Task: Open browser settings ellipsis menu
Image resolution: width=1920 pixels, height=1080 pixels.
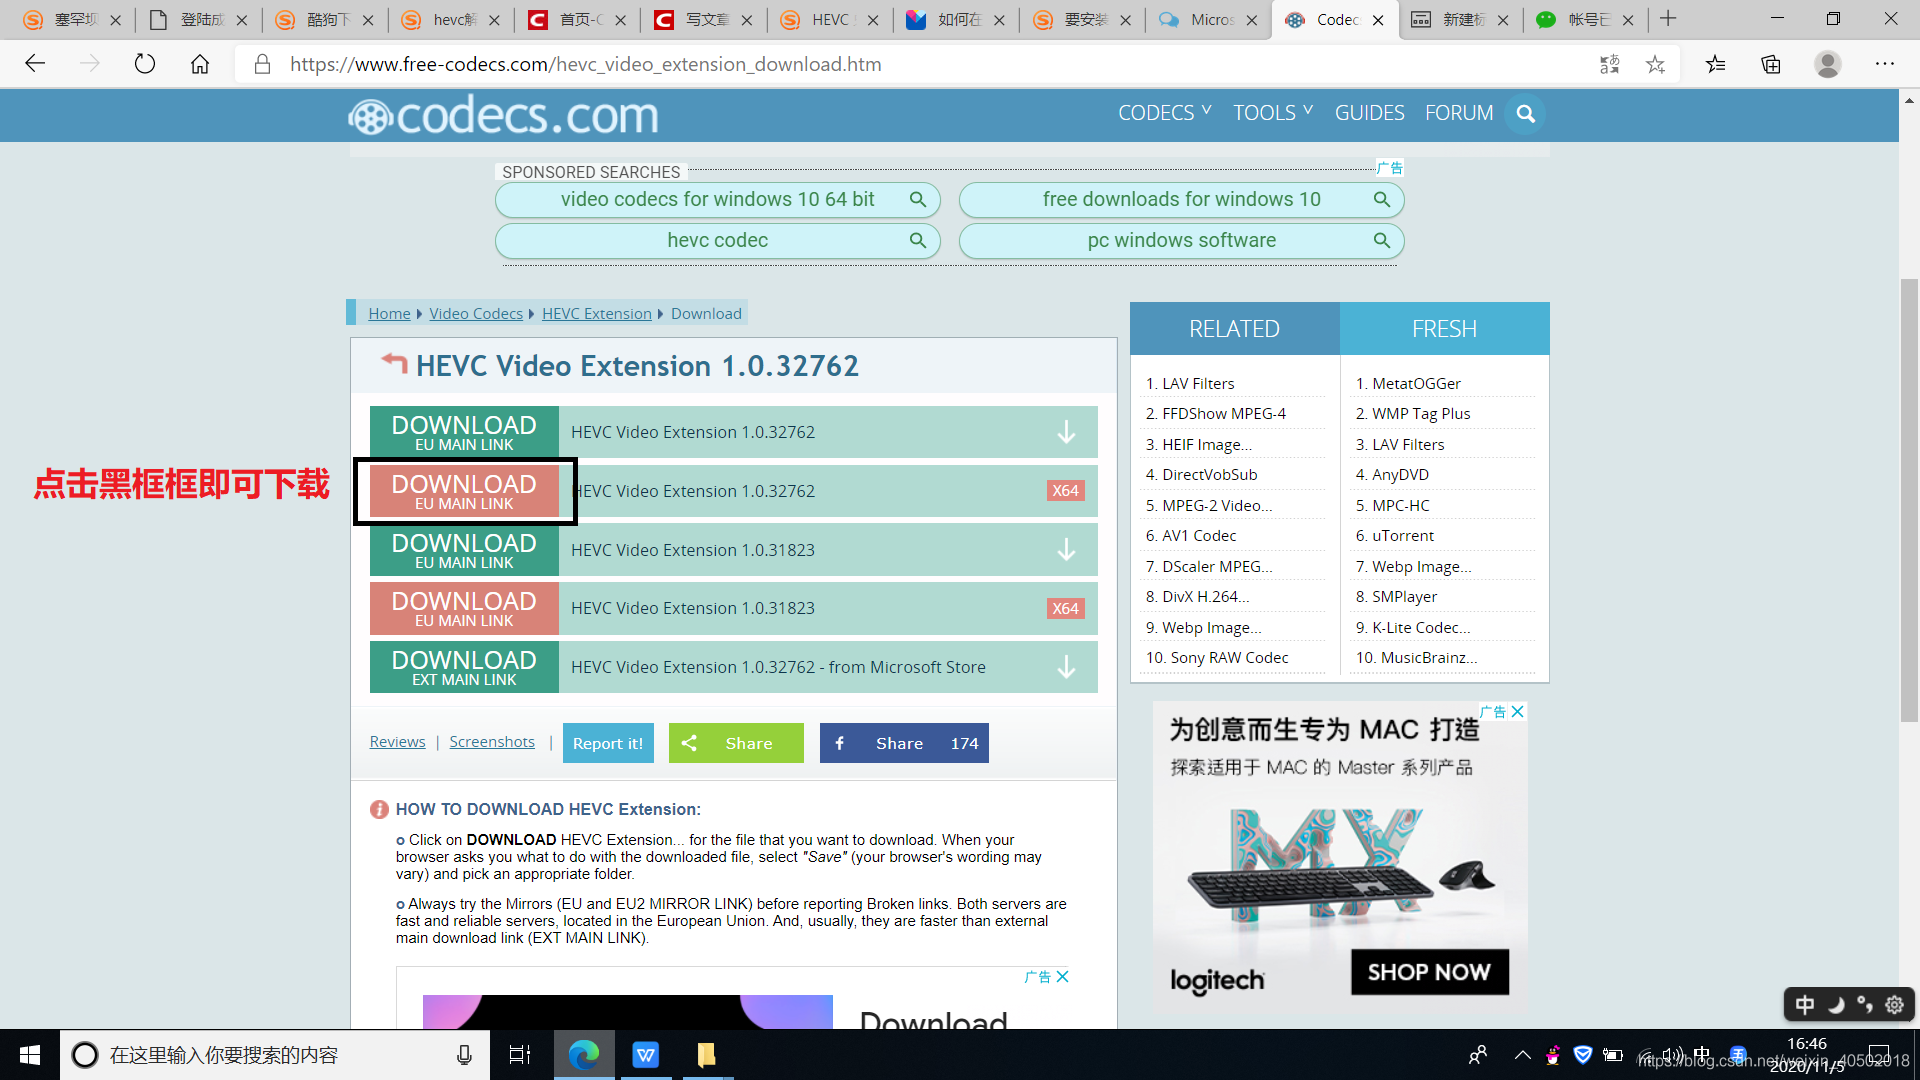Action: tap(1885, 64)
